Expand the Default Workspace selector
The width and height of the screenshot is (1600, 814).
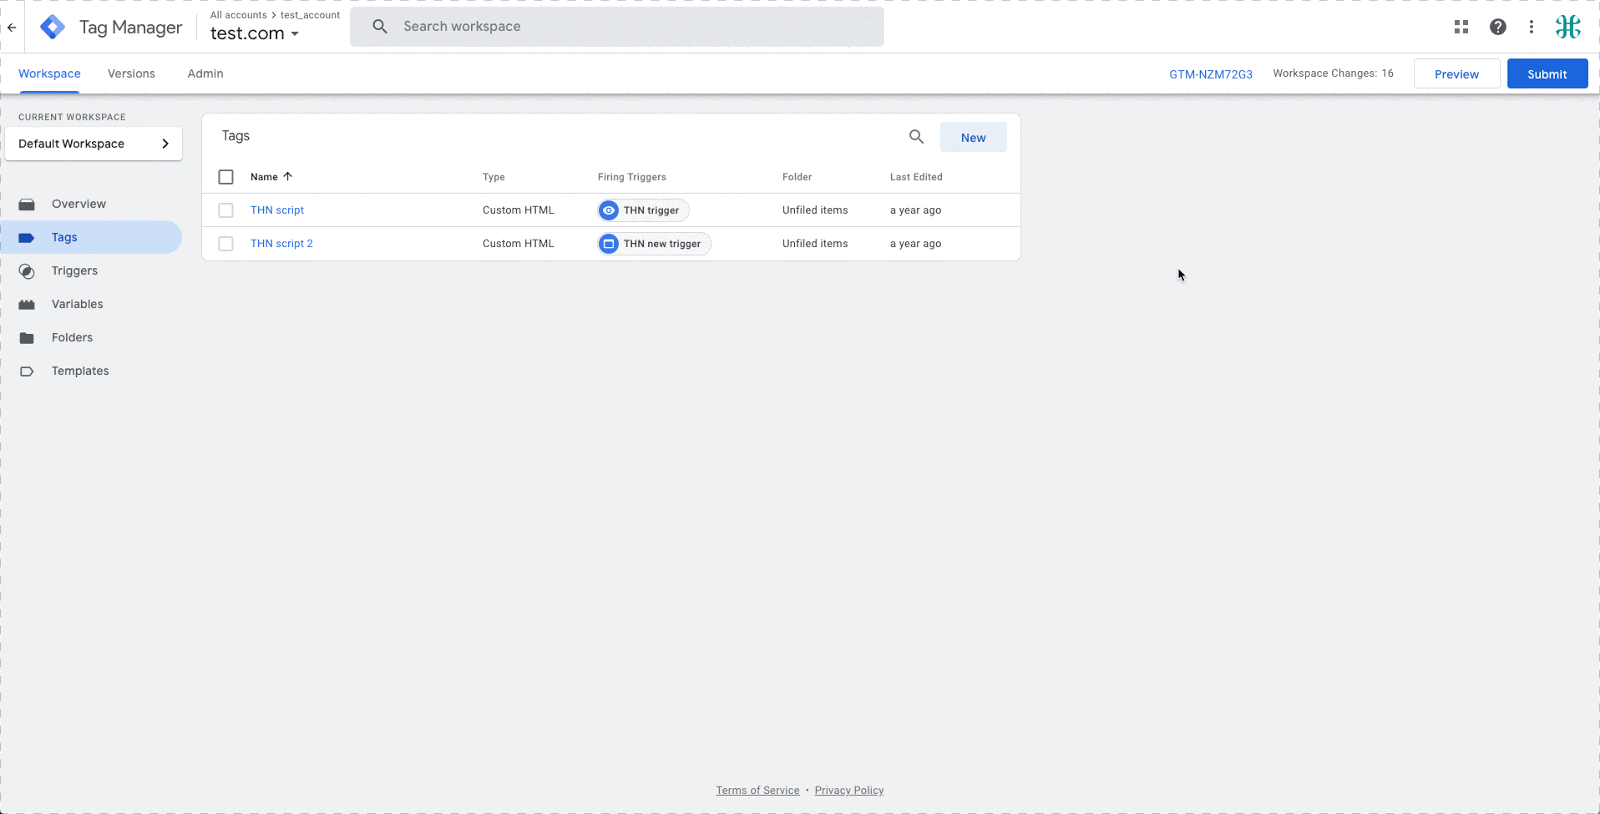pos(94,144)
